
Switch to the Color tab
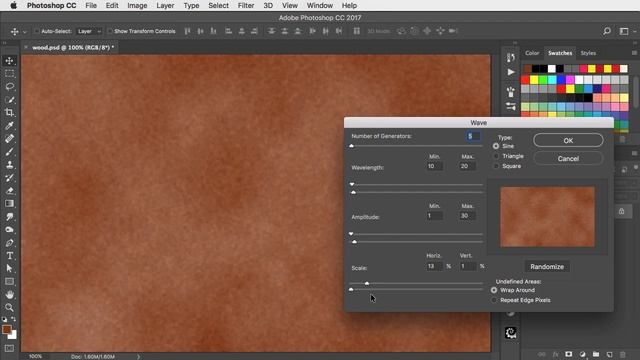(532, 53)
